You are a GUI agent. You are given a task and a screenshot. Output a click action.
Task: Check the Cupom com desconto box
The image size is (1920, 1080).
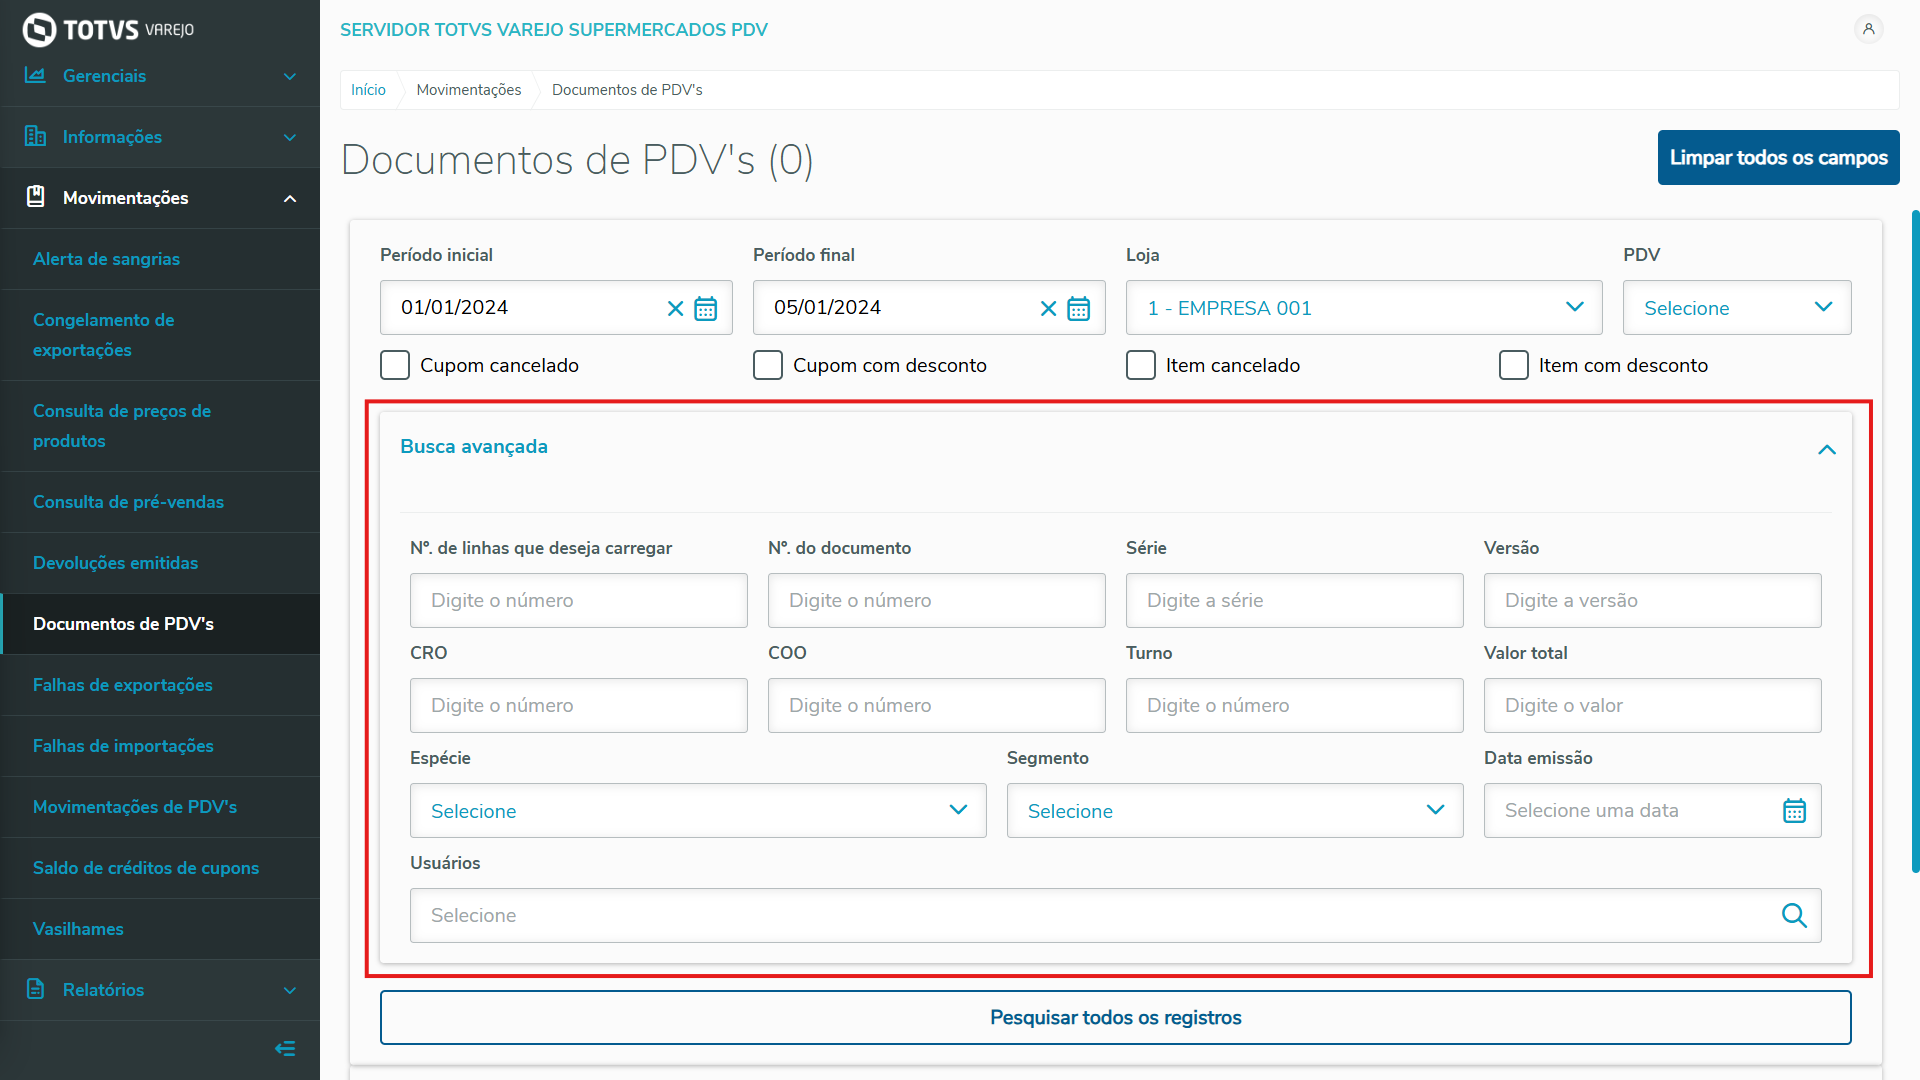click(768, 365)
